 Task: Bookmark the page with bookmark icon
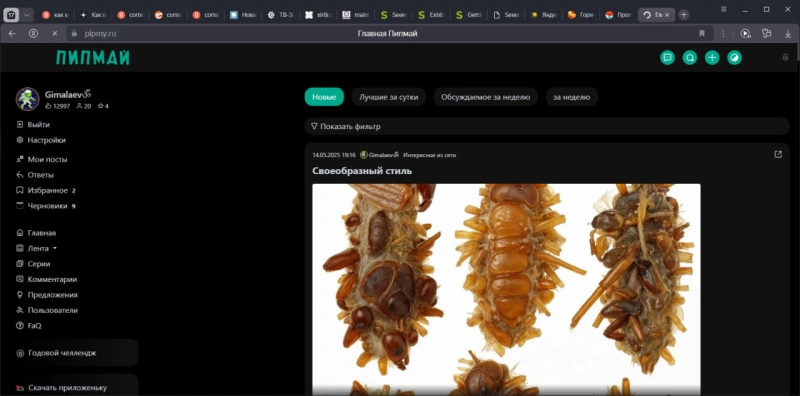pyautogui.click(x=702, y=34)
